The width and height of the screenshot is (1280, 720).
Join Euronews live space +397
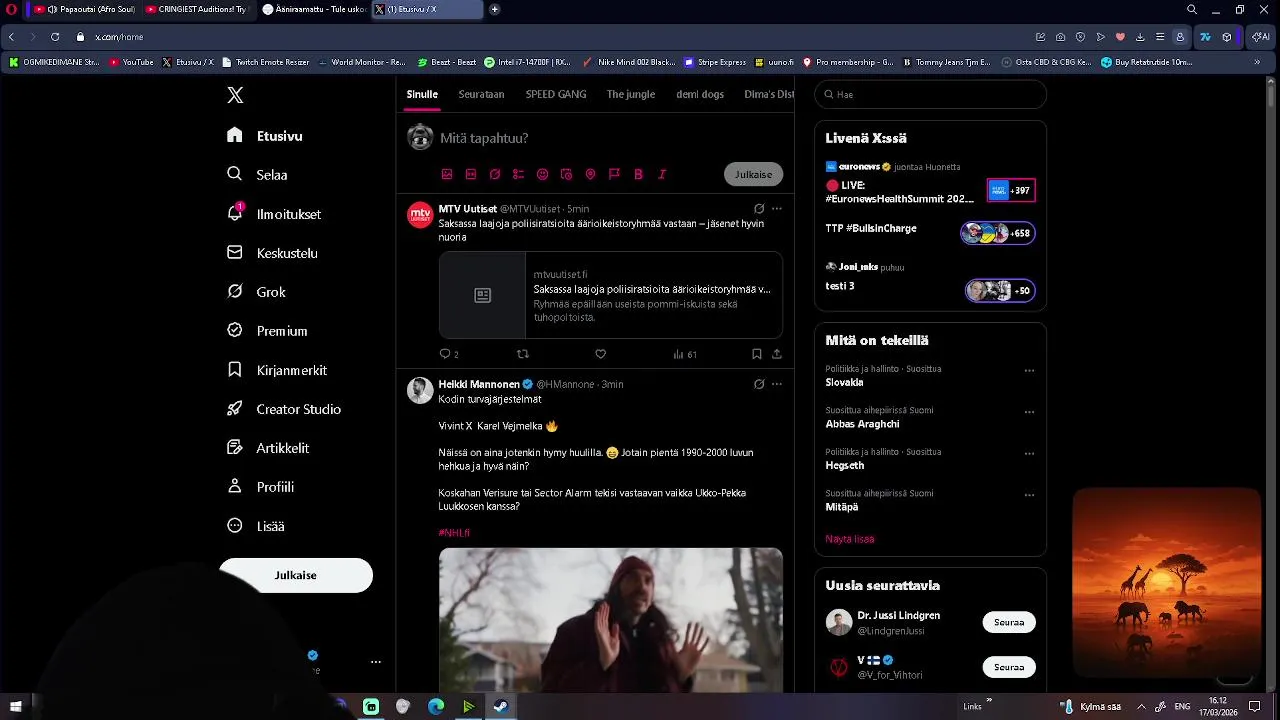[1011, 190]
